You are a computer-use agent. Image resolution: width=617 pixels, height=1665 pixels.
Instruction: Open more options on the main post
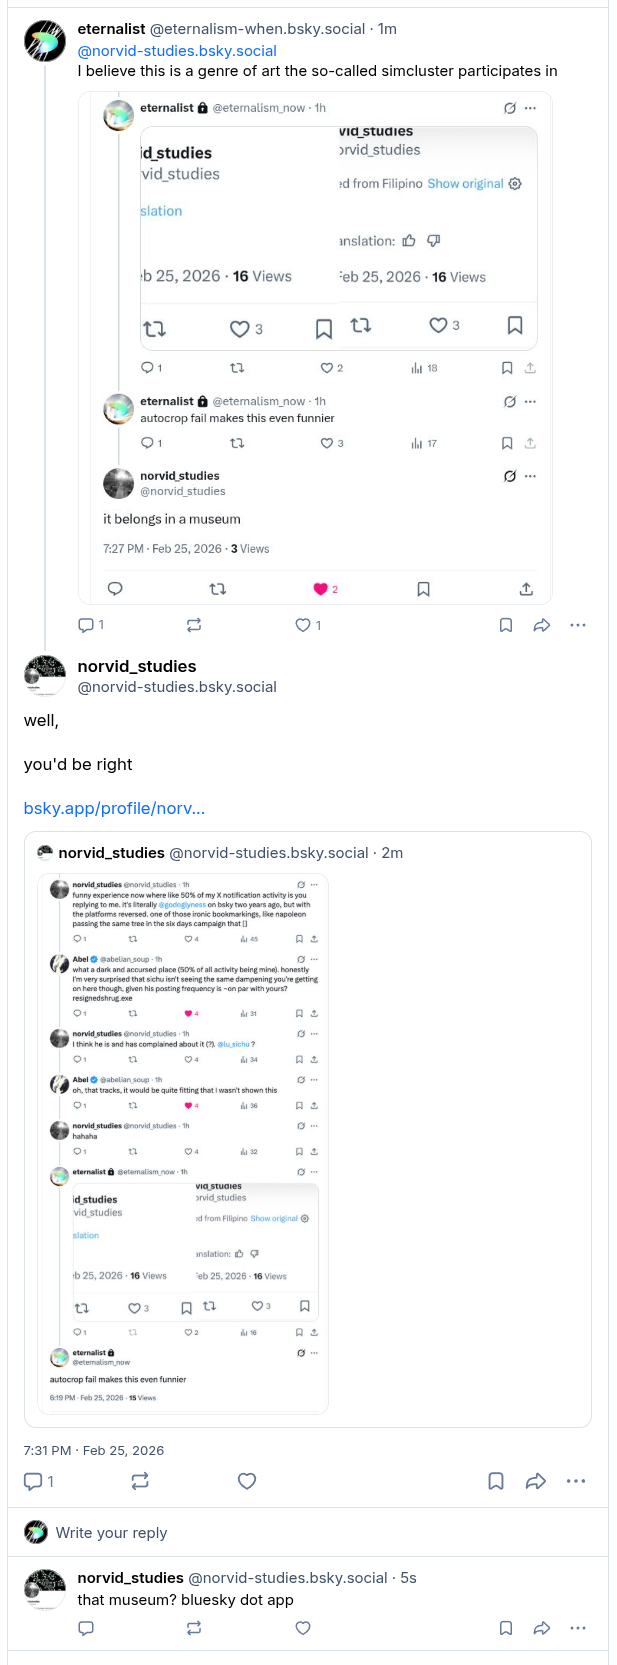coord(576,1481)
